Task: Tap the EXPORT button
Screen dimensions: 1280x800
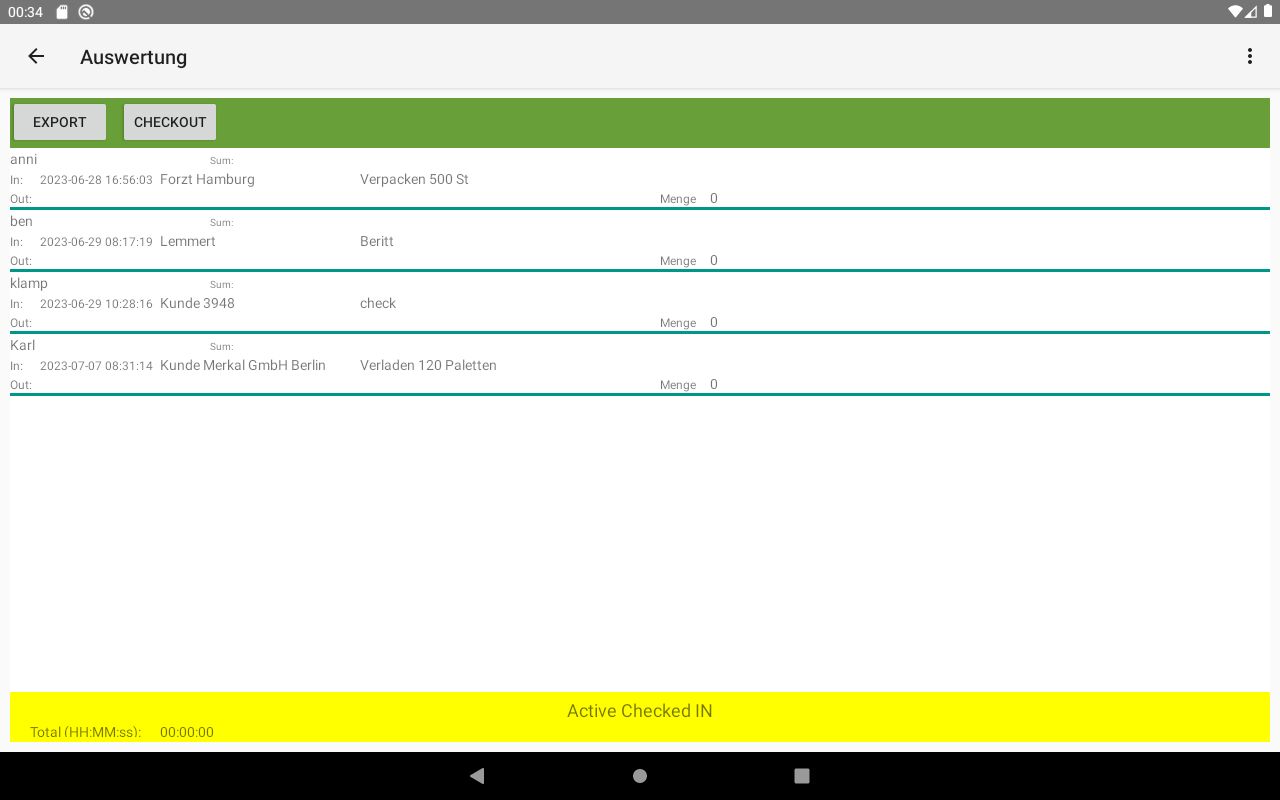Action: coord(60,122)
